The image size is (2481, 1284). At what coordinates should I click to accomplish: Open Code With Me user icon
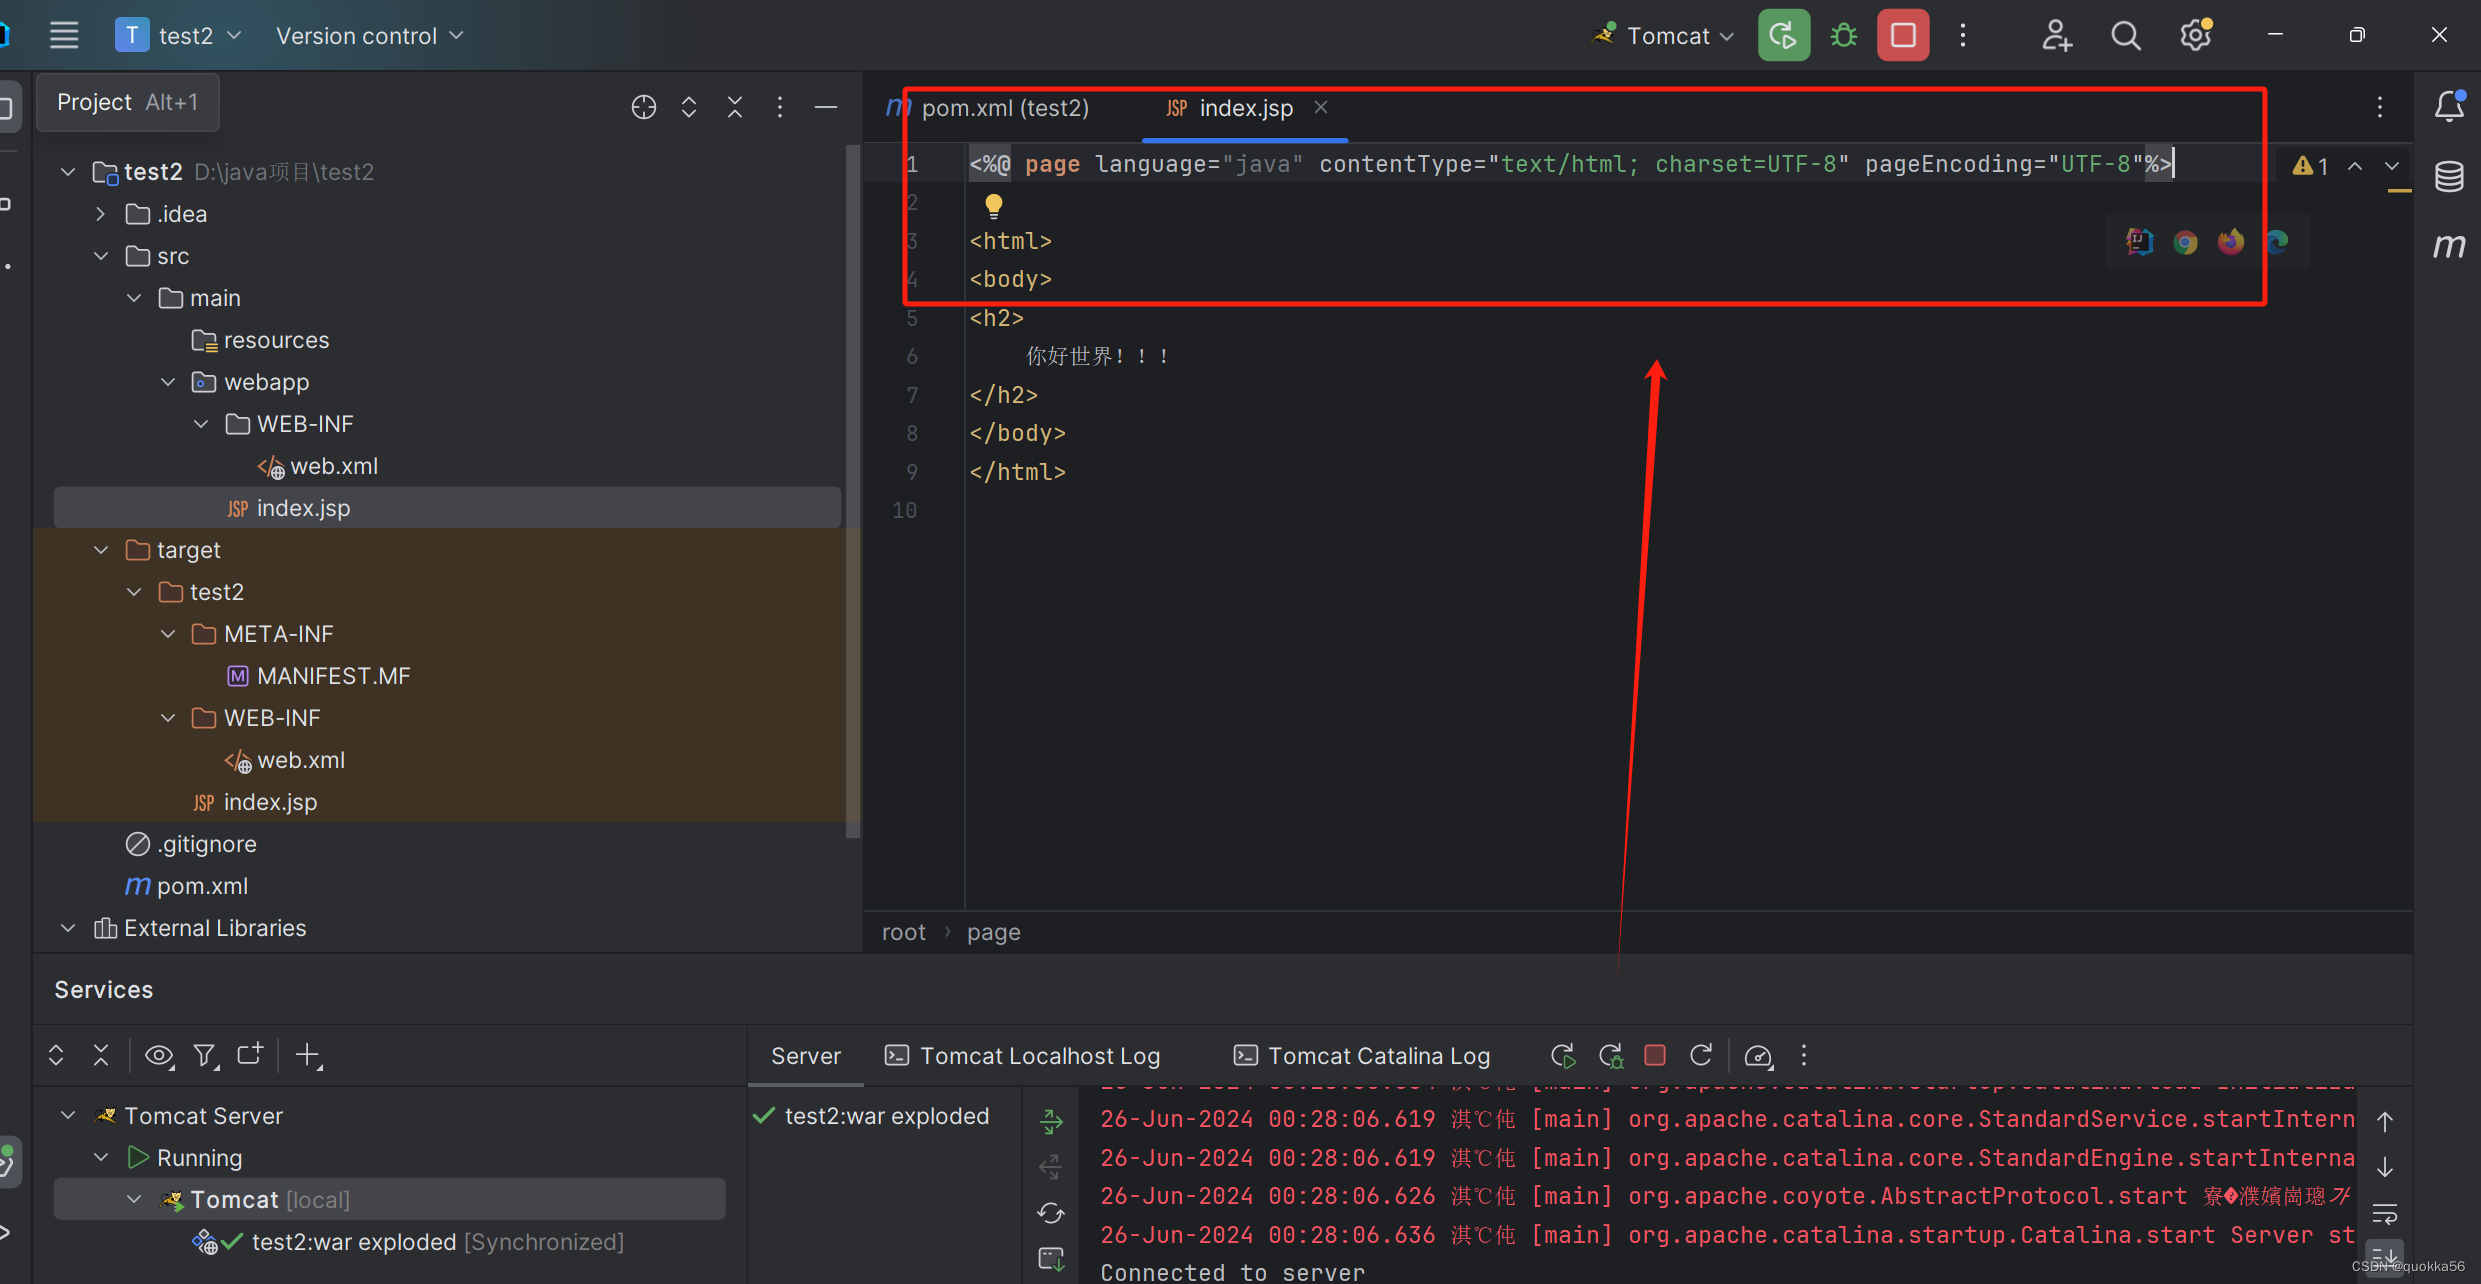point(2056,35)
